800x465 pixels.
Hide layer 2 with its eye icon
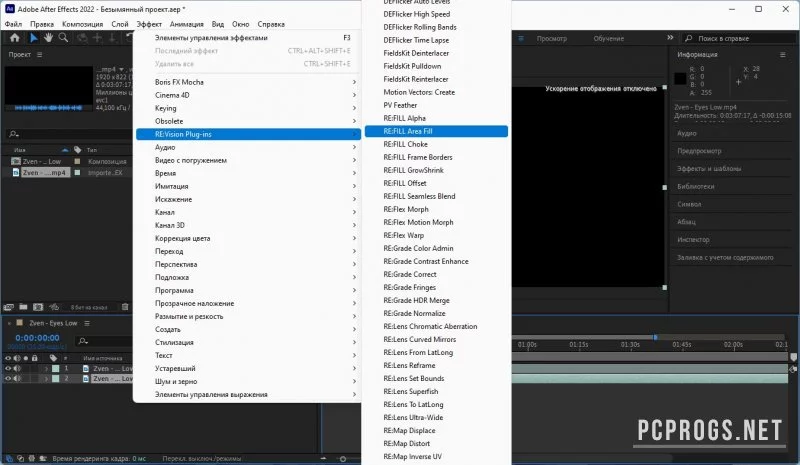point(8,379)
